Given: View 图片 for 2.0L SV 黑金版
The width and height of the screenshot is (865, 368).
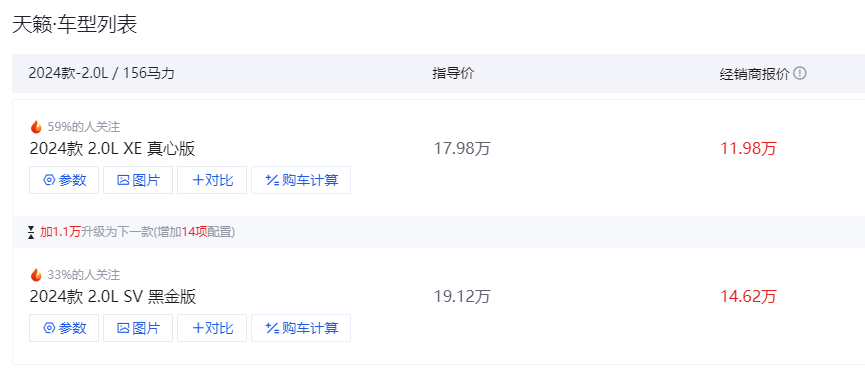Looking at the screenshot, I should pos(138,328).
